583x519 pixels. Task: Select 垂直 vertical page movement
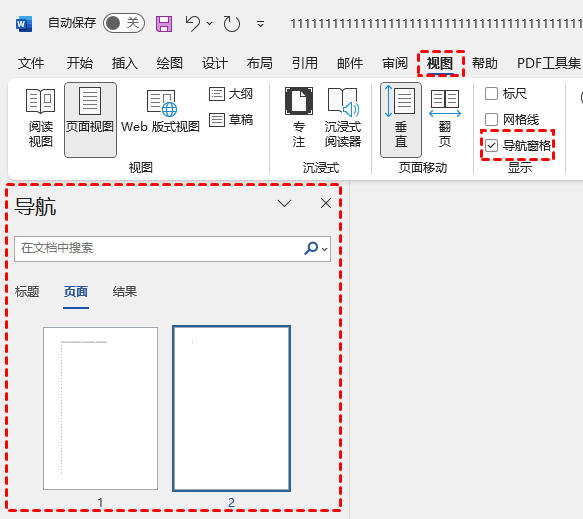(x=401, y=120)
